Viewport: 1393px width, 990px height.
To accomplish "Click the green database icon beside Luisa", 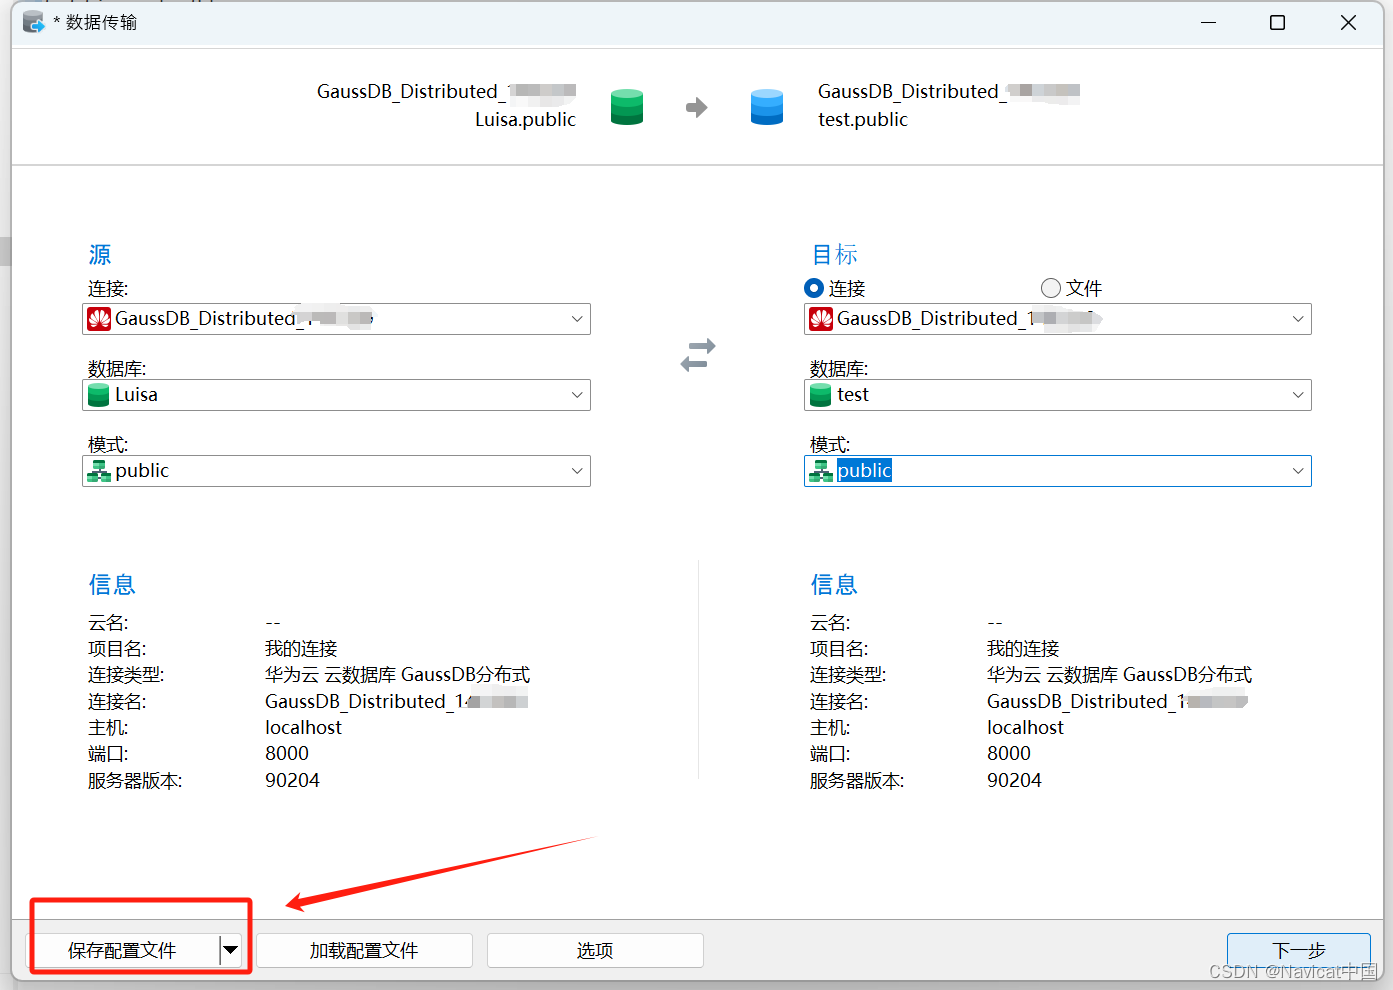I will click(99, 395).
